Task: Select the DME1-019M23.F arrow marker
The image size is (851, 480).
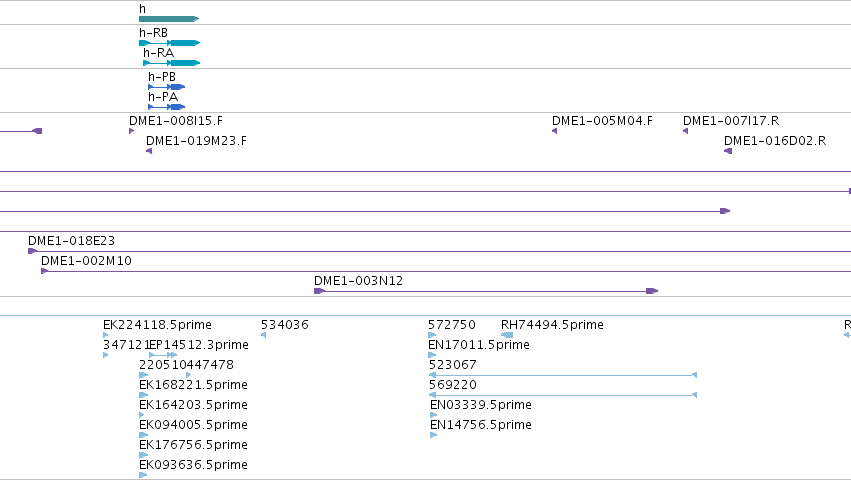Action: pyautogui.click(x=149, y=151)
